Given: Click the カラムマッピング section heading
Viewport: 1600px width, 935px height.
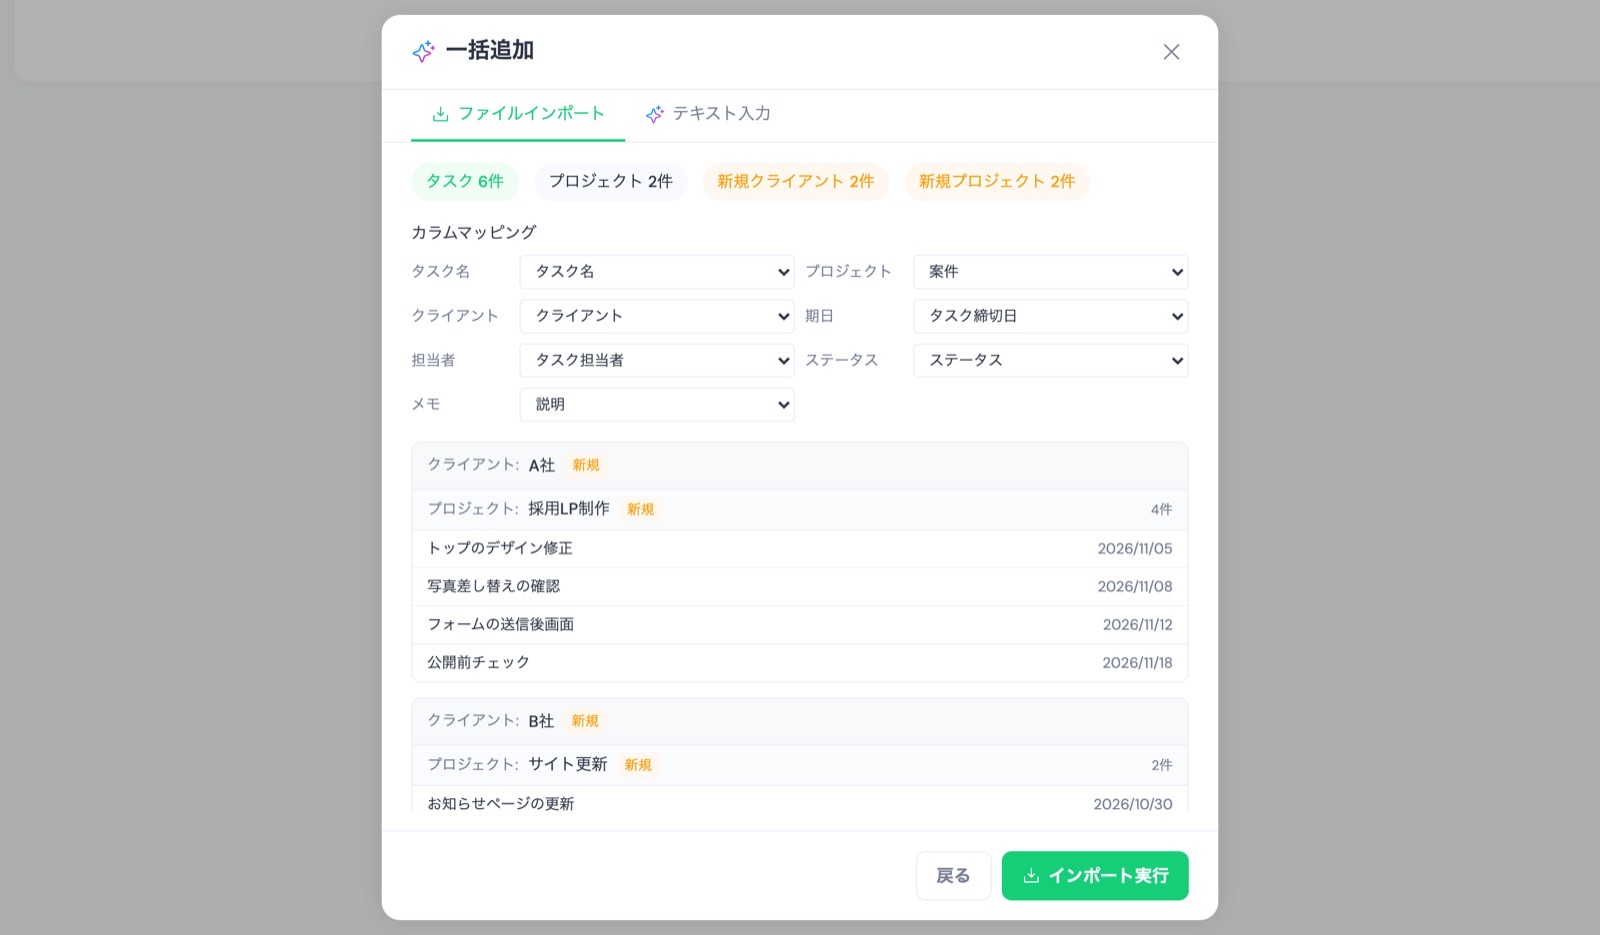Looking at the screenshot, I should pos(474,232).
